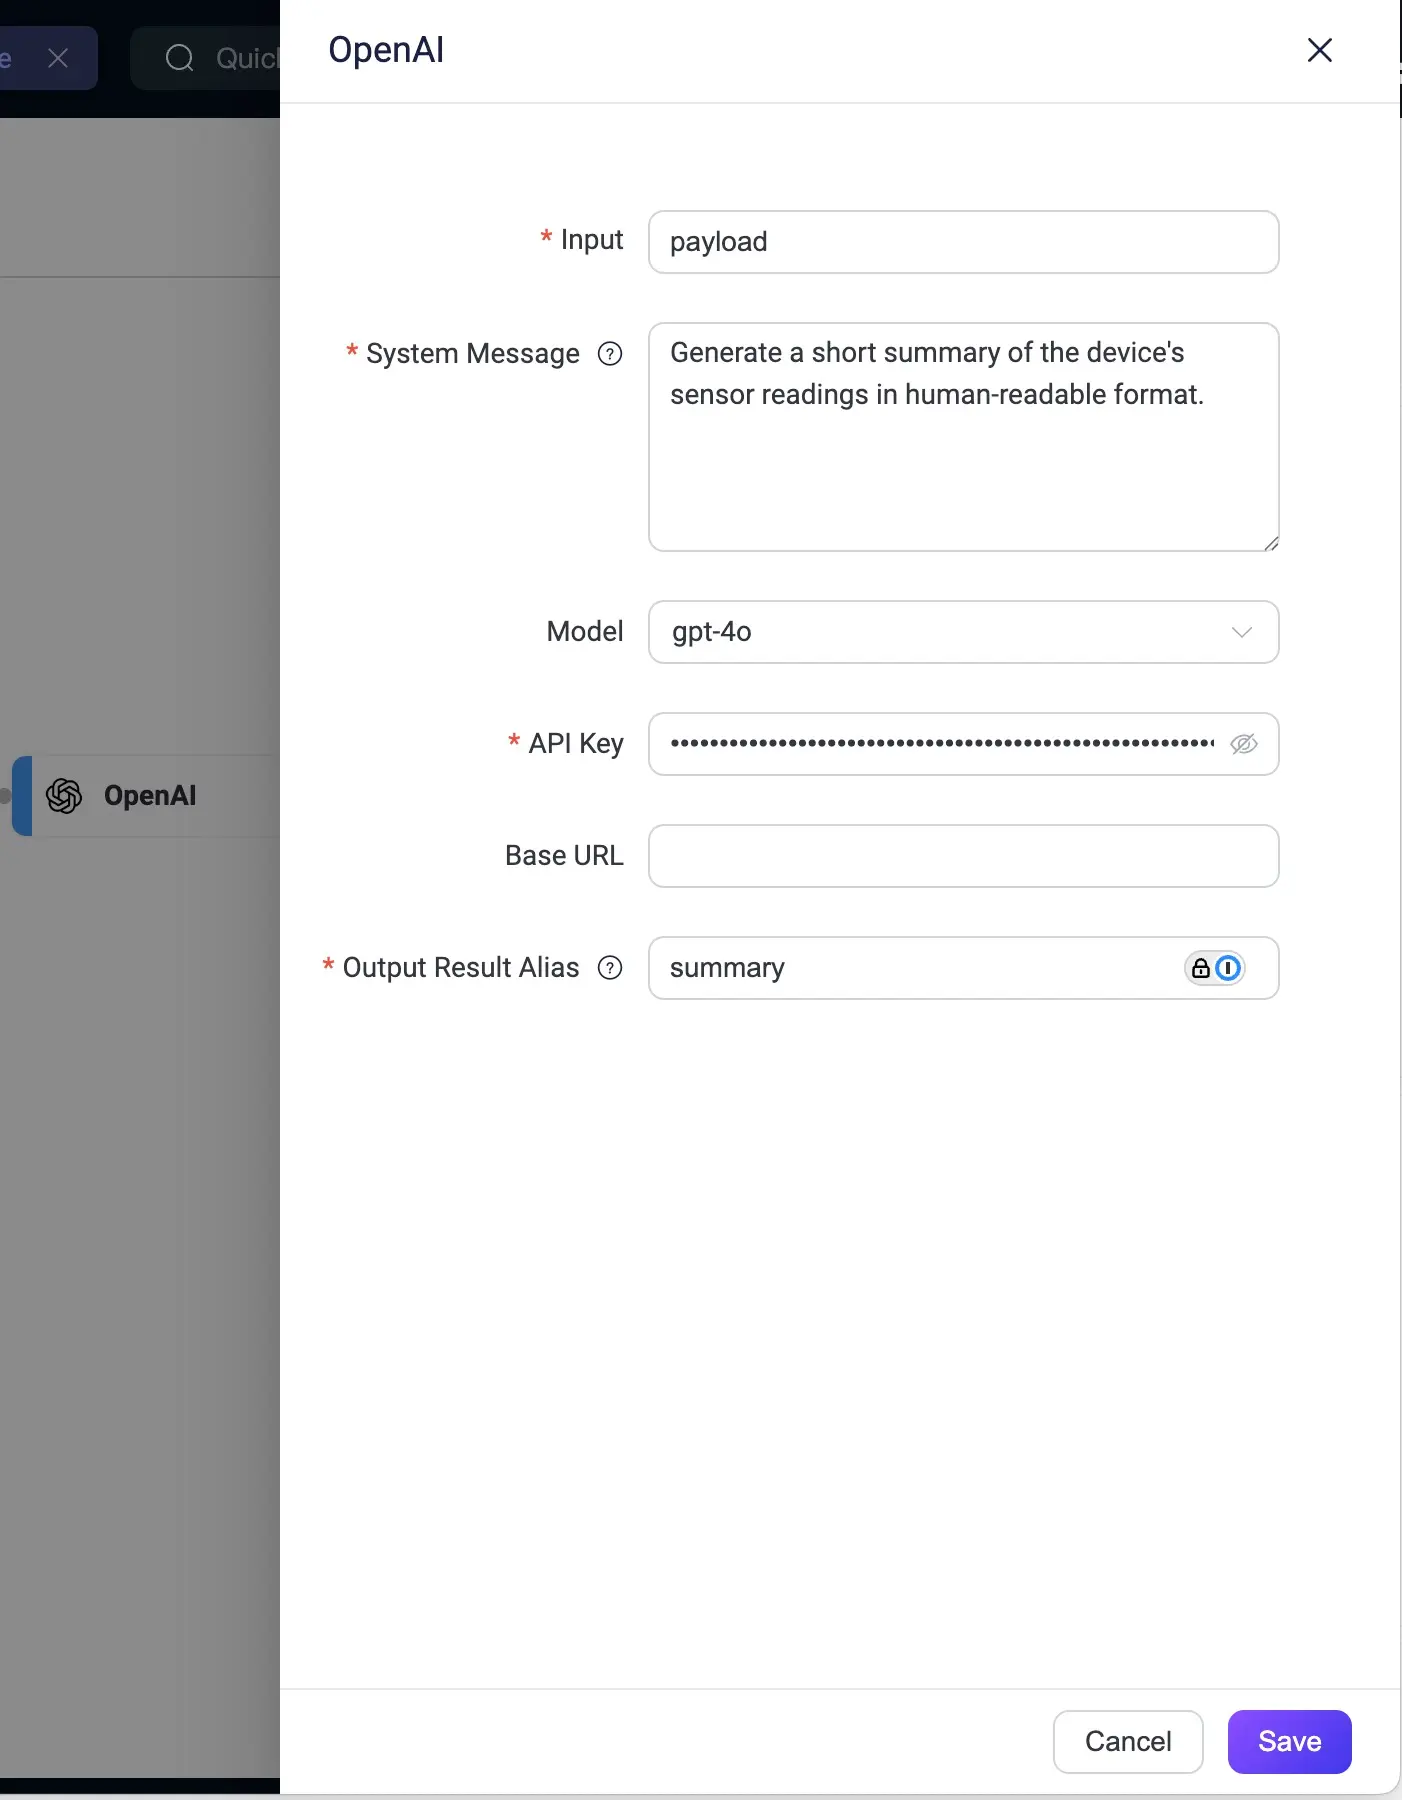The width and height of the screenshot is (1402, 1800).
Task: Focus the System Message text area
Action: tap(962, 460)
